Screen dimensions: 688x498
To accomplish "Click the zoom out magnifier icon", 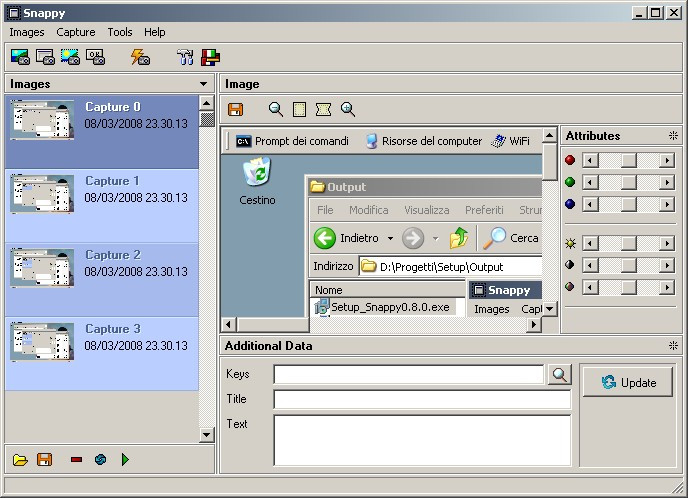I will [276, 109].
